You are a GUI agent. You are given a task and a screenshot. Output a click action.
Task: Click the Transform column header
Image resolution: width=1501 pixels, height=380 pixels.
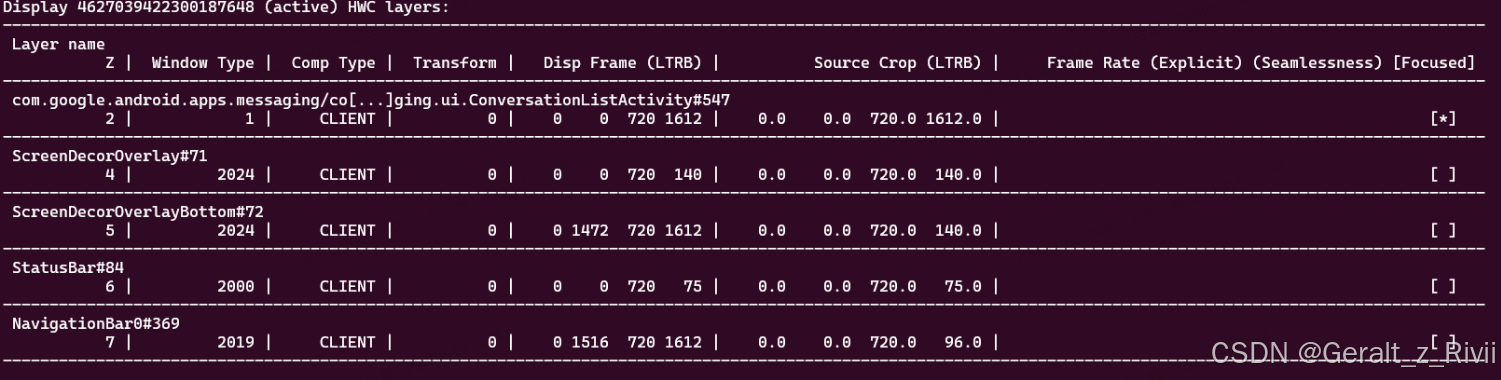click(454, 63)
